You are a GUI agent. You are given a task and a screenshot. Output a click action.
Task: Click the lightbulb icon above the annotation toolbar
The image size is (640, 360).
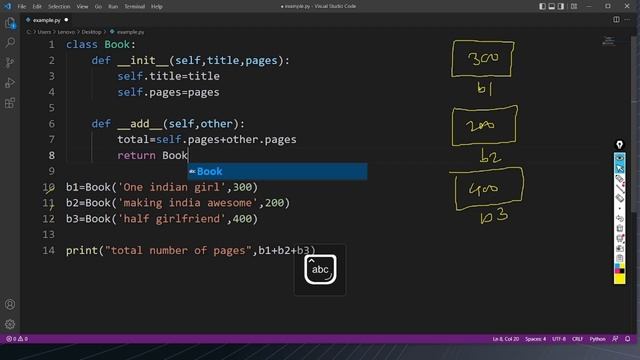[x=620, y=144]
